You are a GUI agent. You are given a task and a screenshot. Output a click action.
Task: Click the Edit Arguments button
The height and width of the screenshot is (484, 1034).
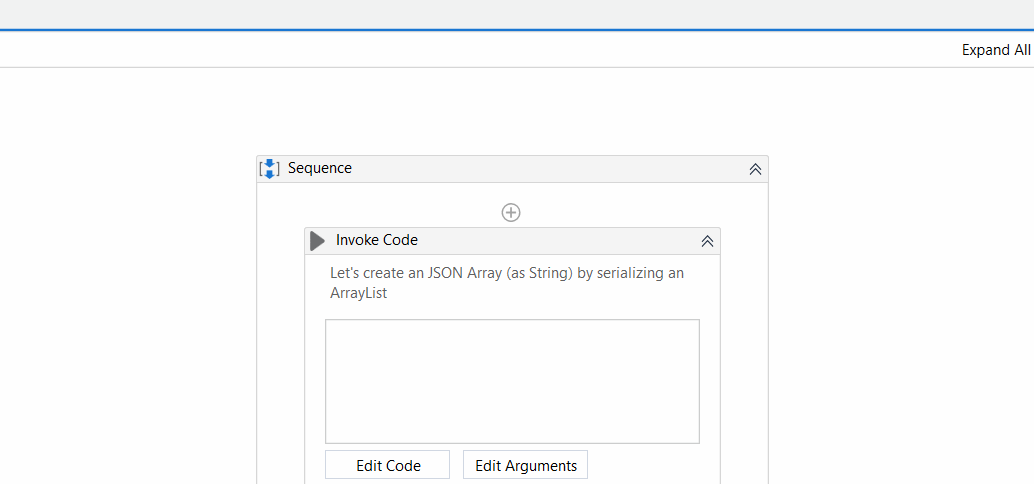pyautogui.click(x=525, y=465)
